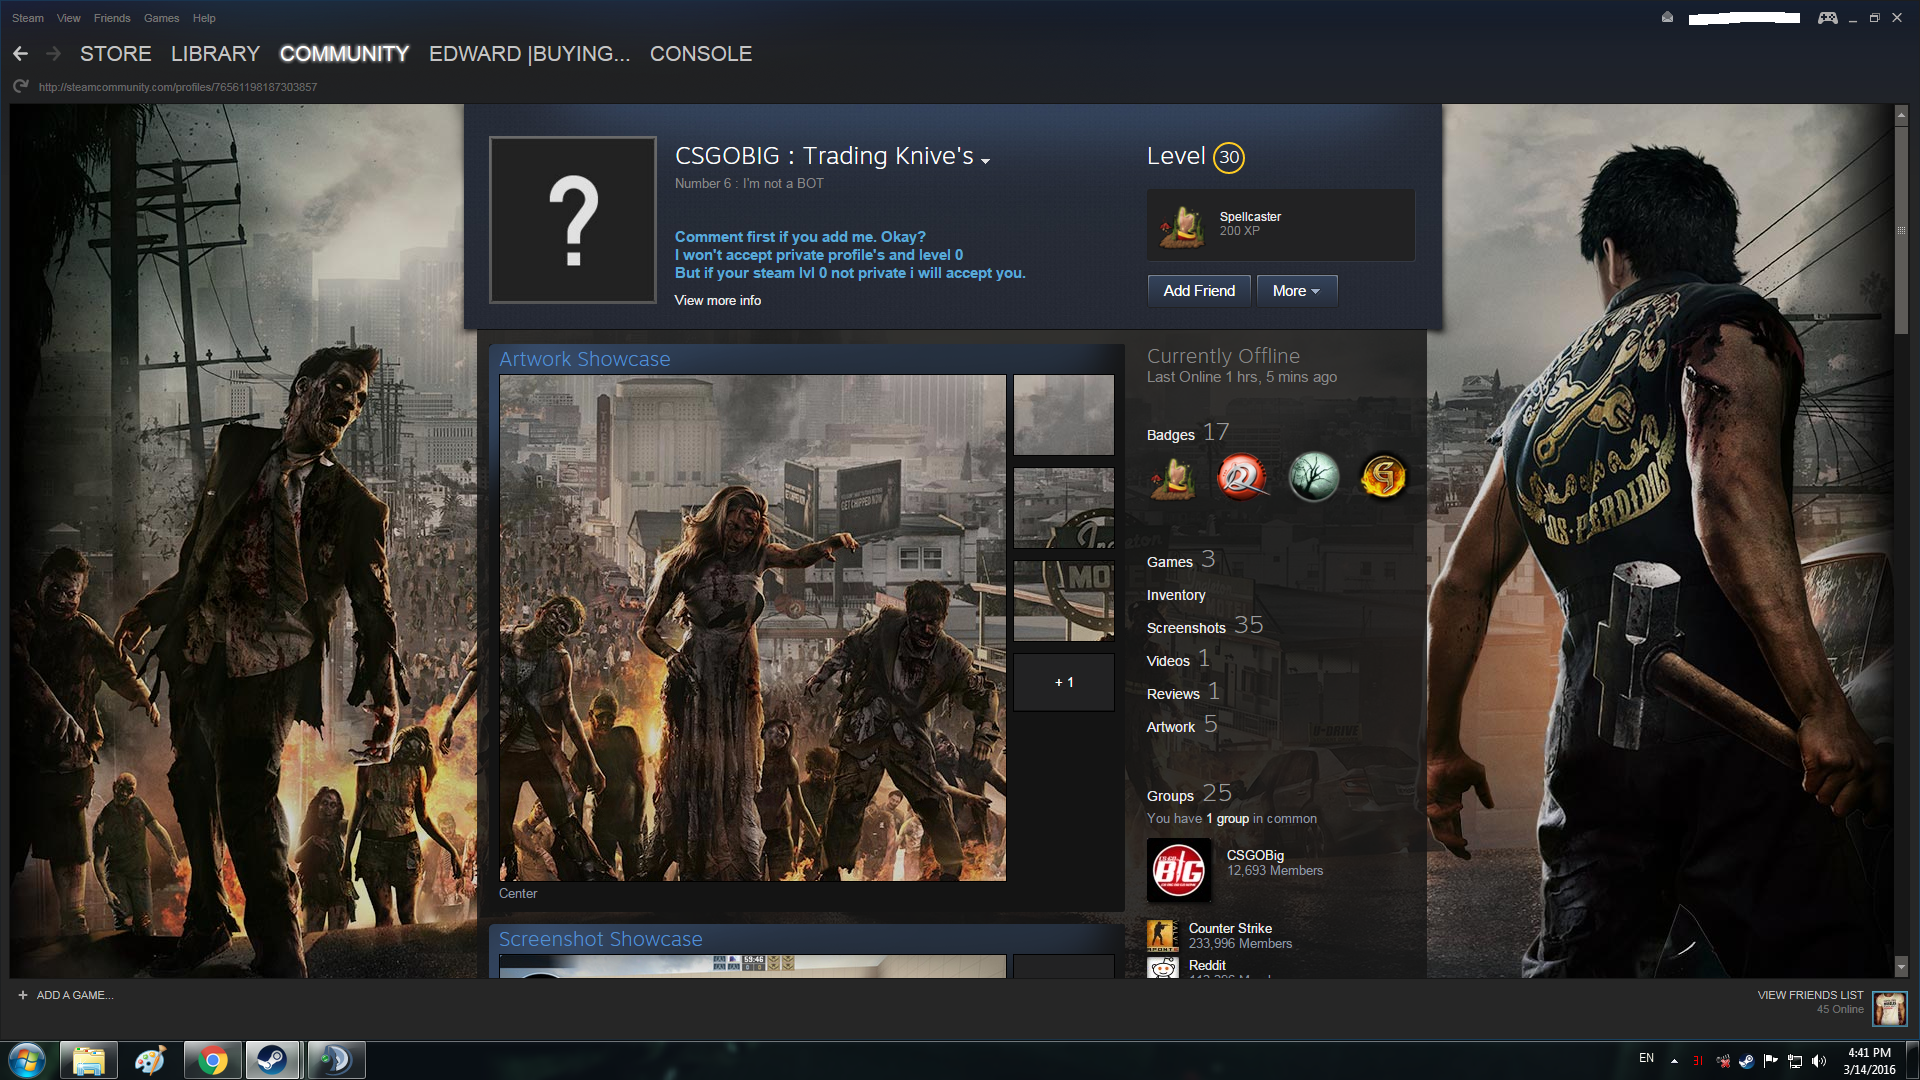Click the back navigation arrow
This screenshot has height=1080, width=1920.
[20, 54]
